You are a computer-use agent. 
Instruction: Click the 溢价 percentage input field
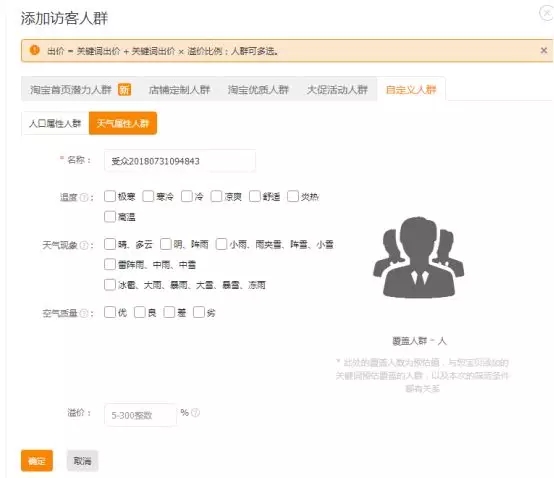(x=140, y=415)
